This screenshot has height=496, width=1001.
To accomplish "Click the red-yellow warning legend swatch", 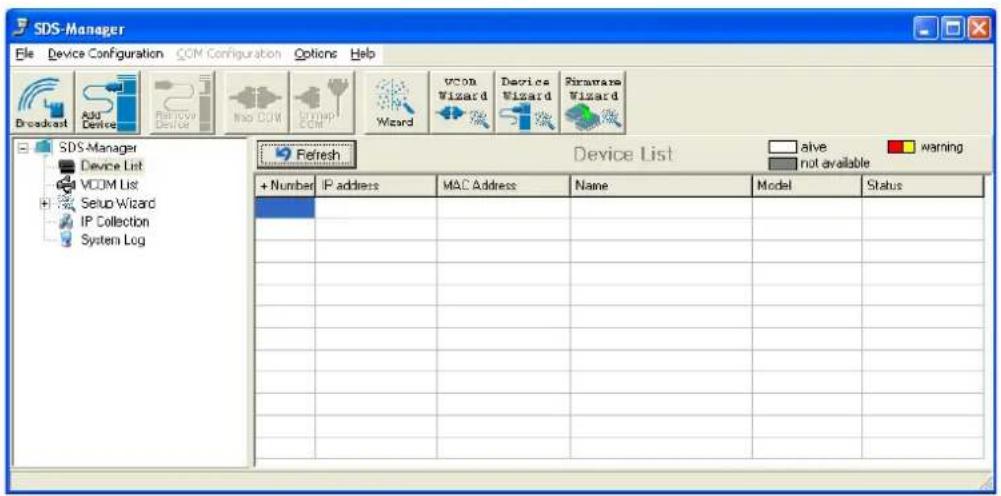I will pos(901,147).
